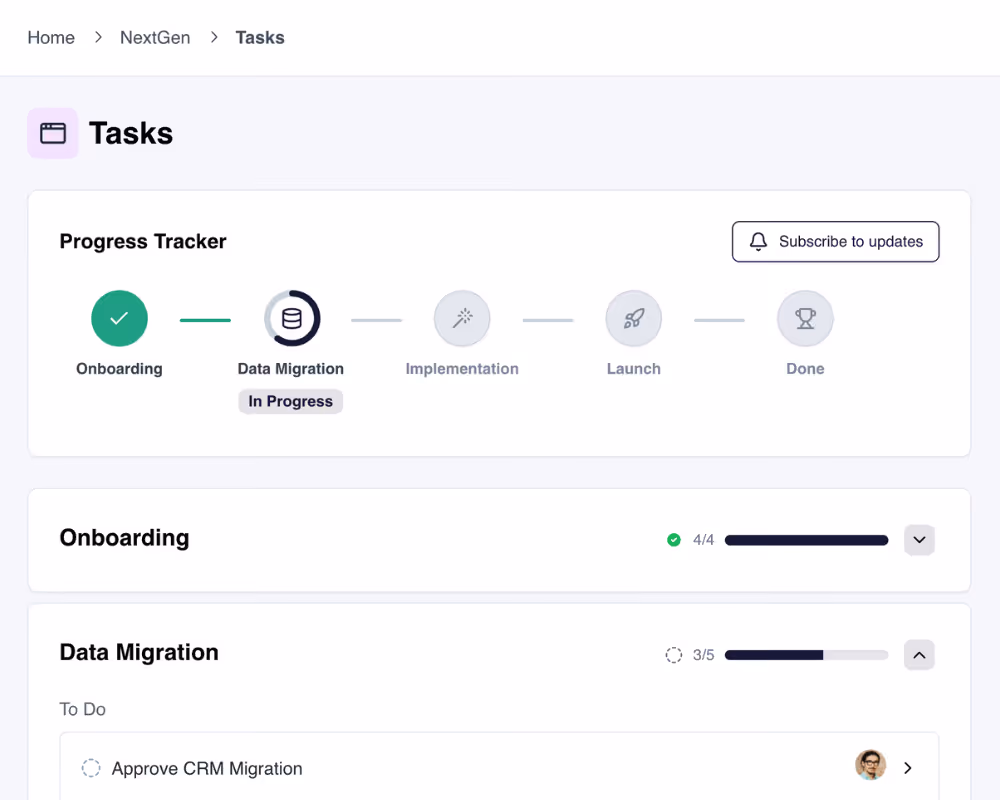Image resolution: width=1000 pixels, height=800 pixels.
Task: Go to Home breadcrumb
Action: point(51,38)
